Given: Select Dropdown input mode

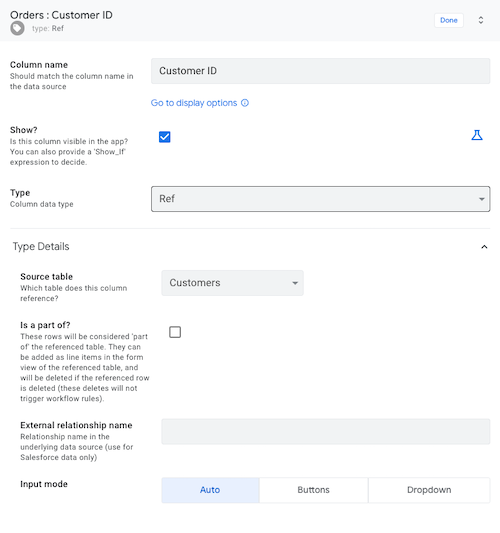Looking at the screenshot, I should [429, 490].
